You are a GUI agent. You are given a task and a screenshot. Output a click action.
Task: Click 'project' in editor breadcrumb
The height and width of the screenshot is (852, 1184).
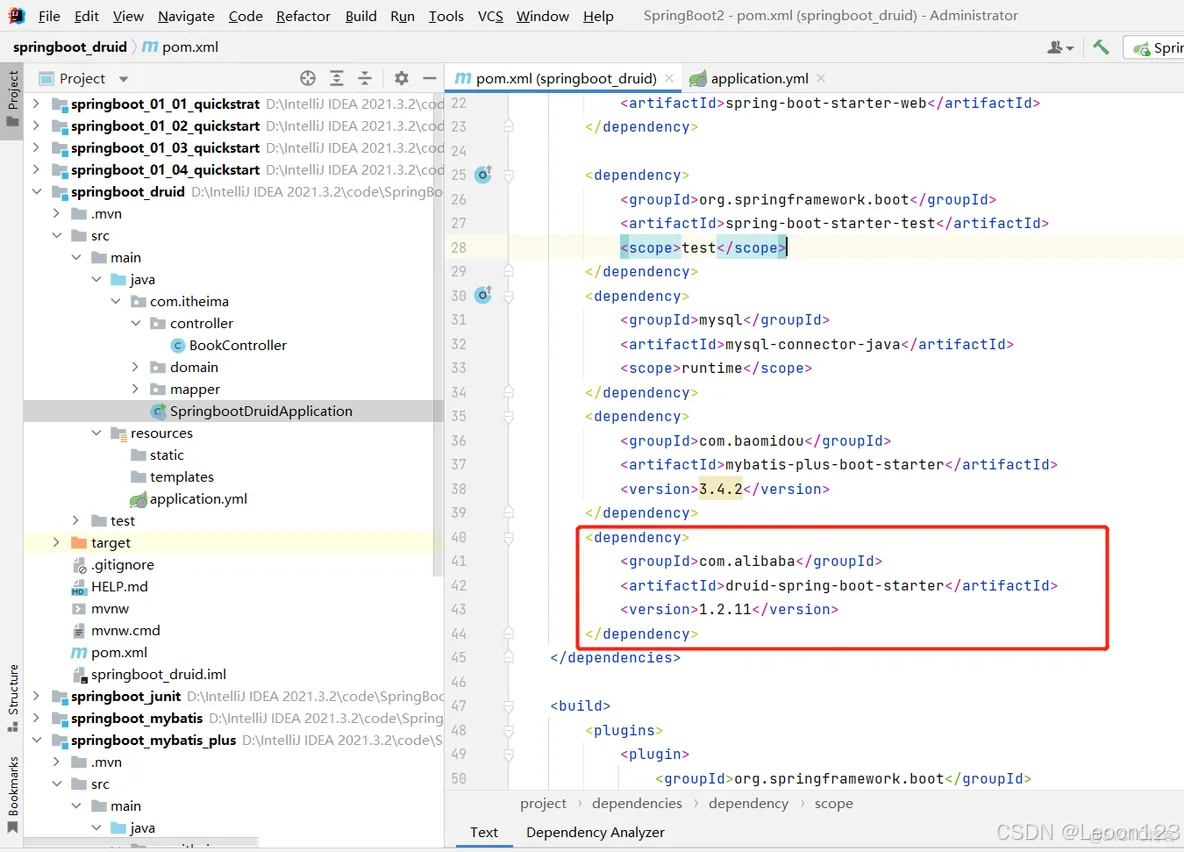pyautogui.click(x=543, y=803)
